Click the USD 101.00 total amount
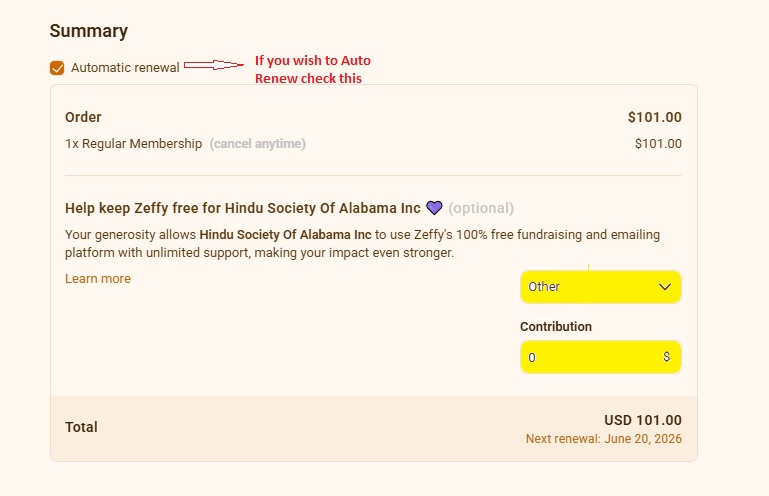This screenshot has width=769, height=496. pos(643,420)
